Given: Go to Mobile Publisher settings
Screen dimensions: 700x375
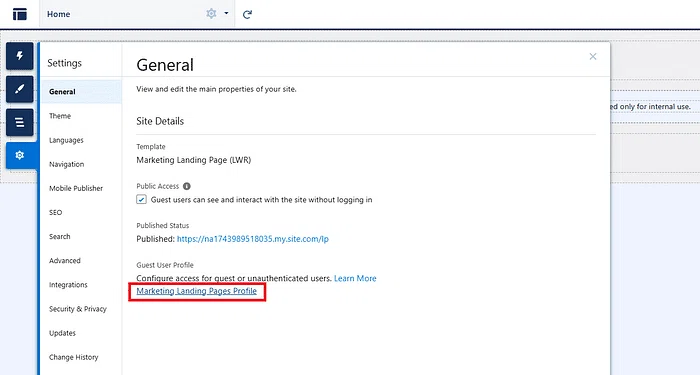Looking at the screenshot, I should click(81, 188).
